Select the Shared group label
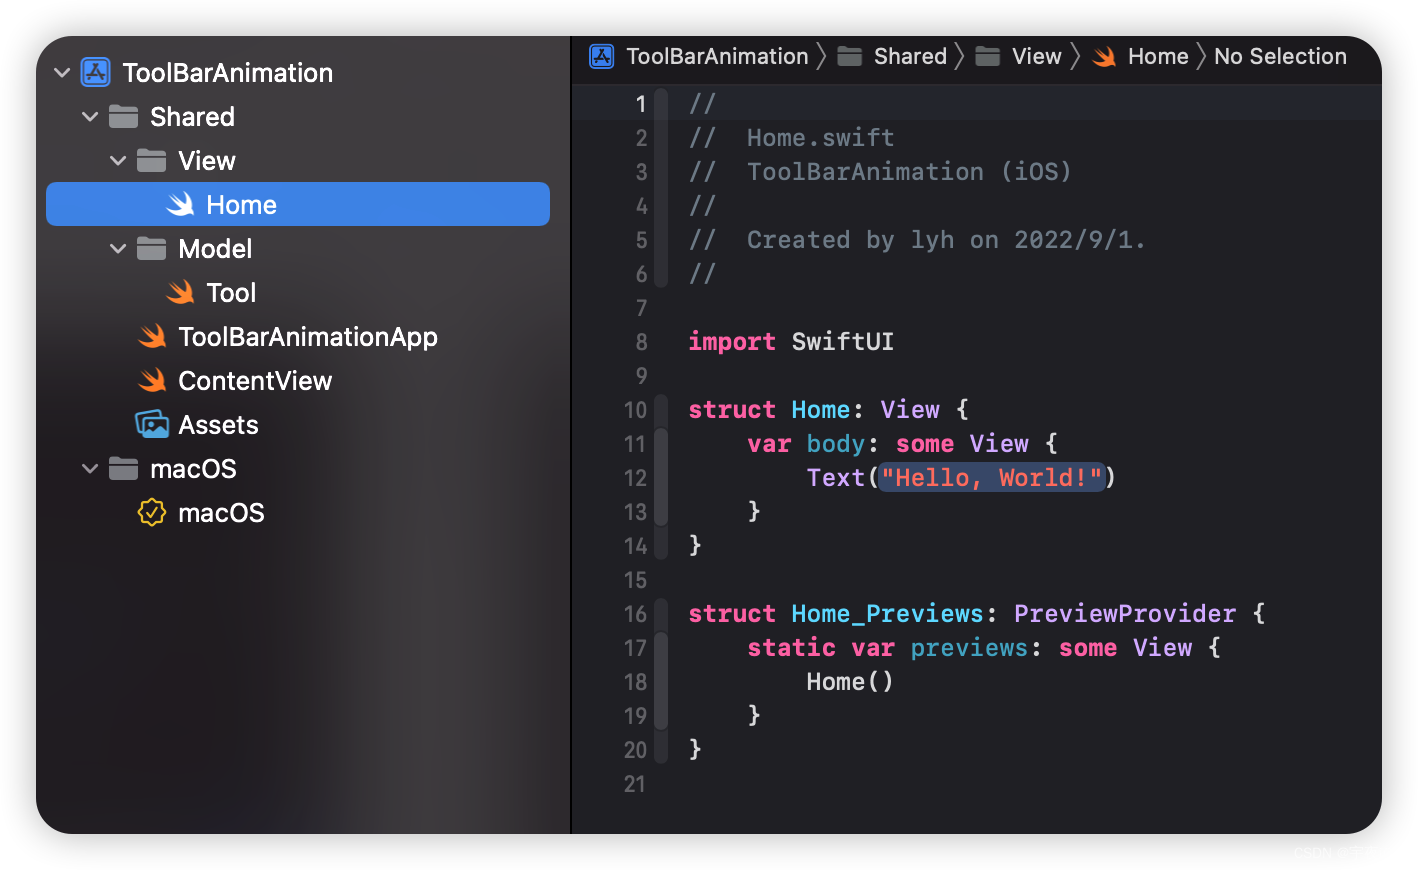1418x870 pixels. pyautogui.click(x=192, y=117)
